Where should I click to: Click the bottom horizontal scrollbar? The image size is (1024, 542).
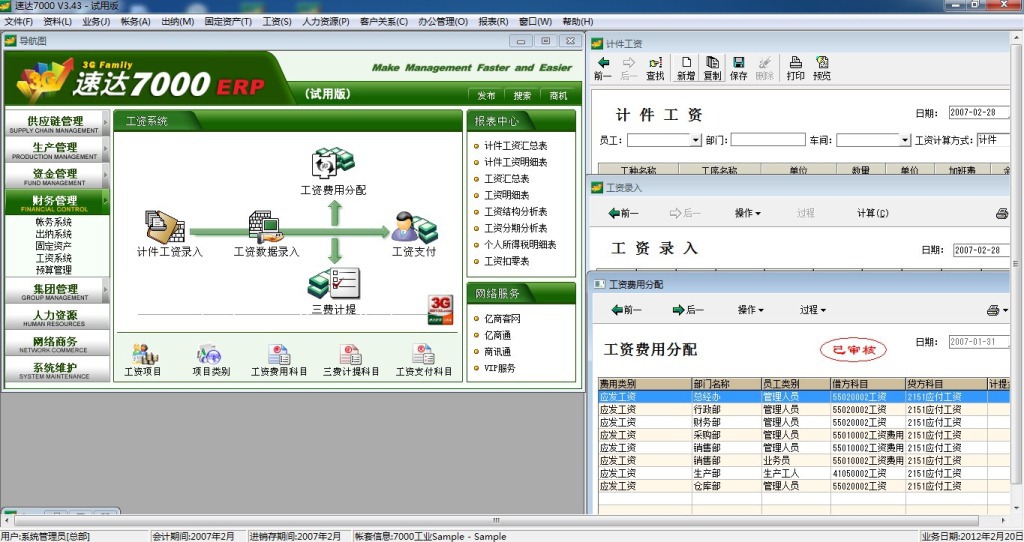(x=496, y=520)
